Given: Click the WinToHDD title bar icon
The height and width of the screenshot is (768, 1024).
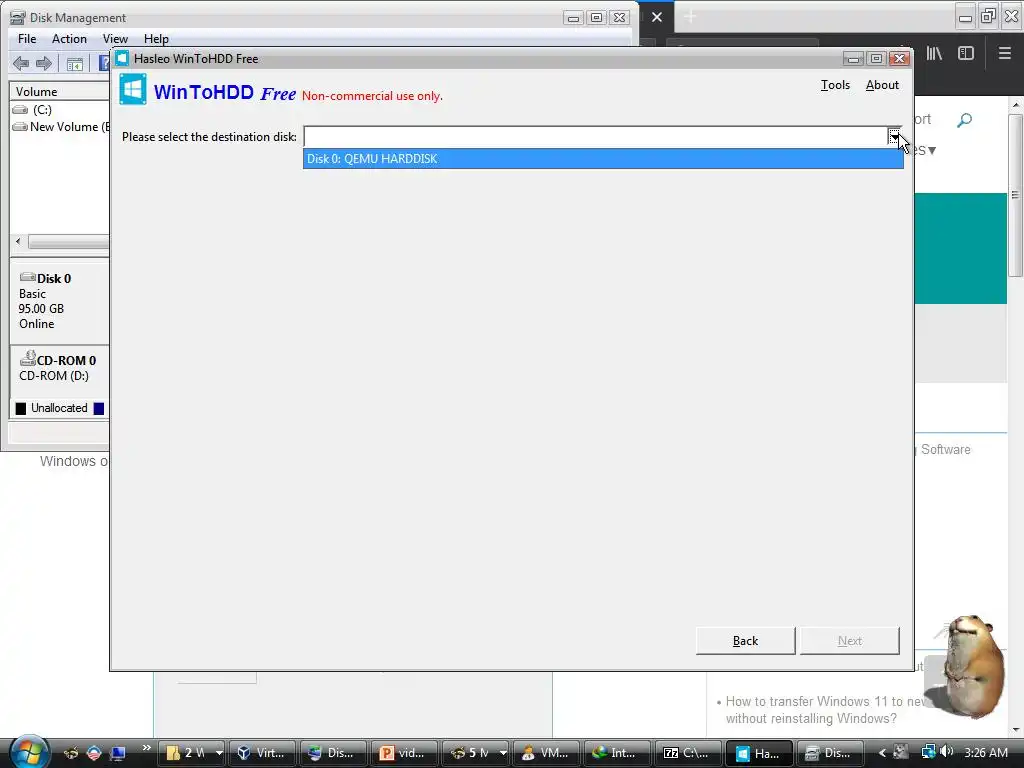Looking at the screenshot, I should click(x=121, y=58).
